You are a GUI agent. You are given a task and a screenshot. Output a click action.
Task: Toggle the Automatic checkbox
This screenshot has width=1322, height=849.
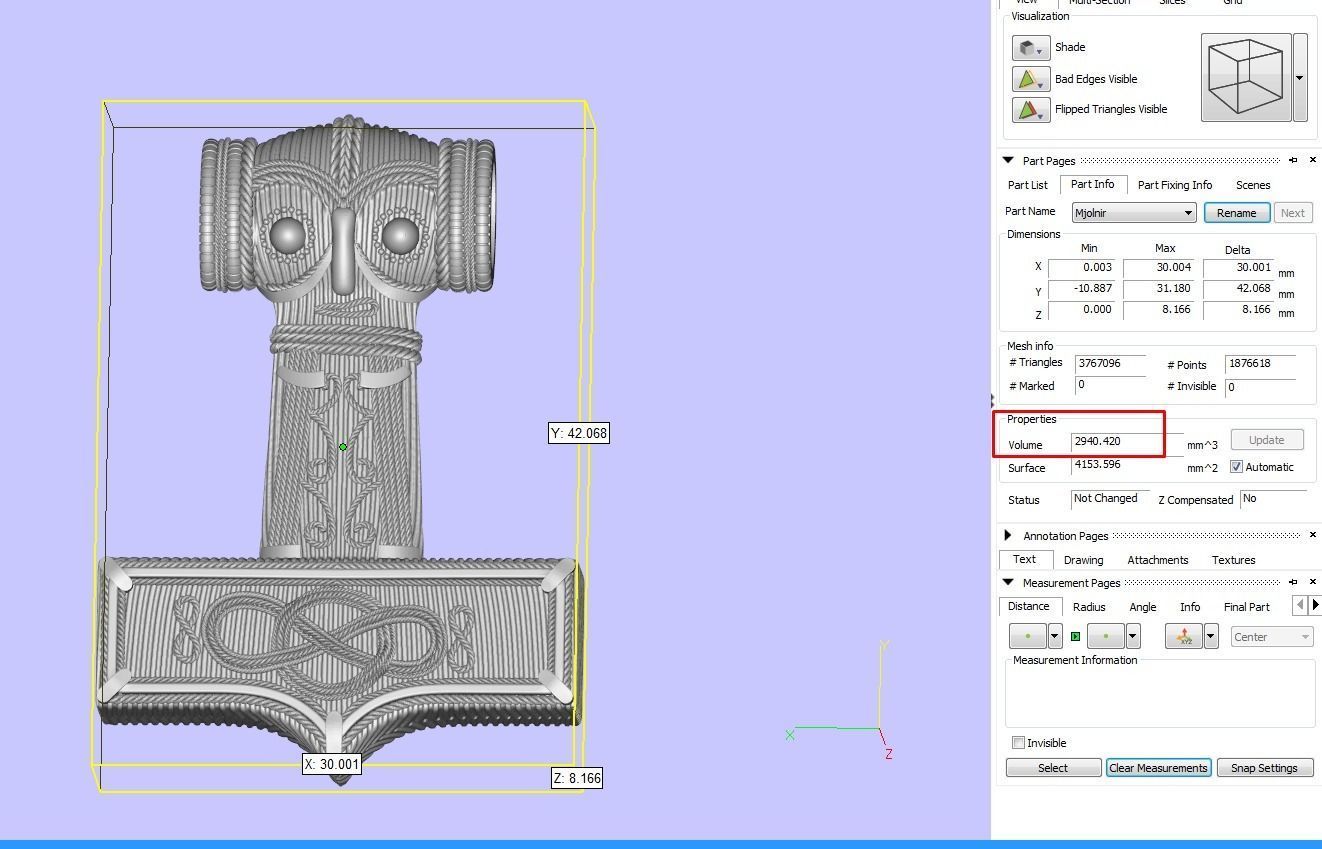(1237, 467)
